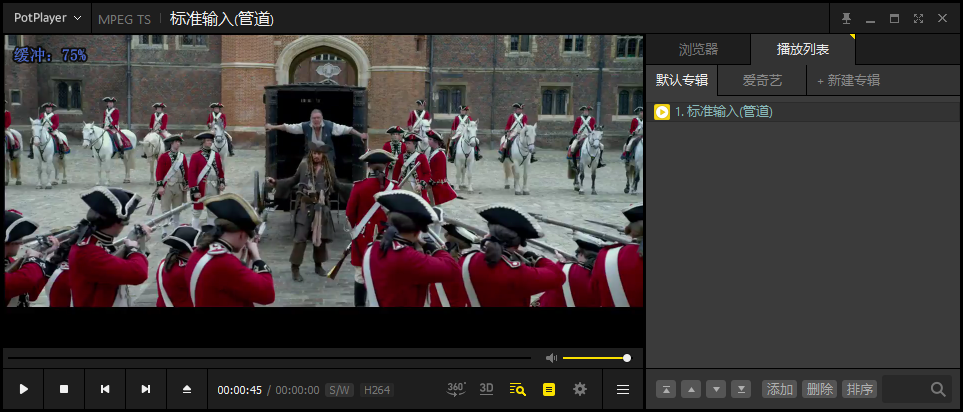The image size is (963, 412).
Task: Toggle 360 degree video mode
Action: [x=456, y=389]
